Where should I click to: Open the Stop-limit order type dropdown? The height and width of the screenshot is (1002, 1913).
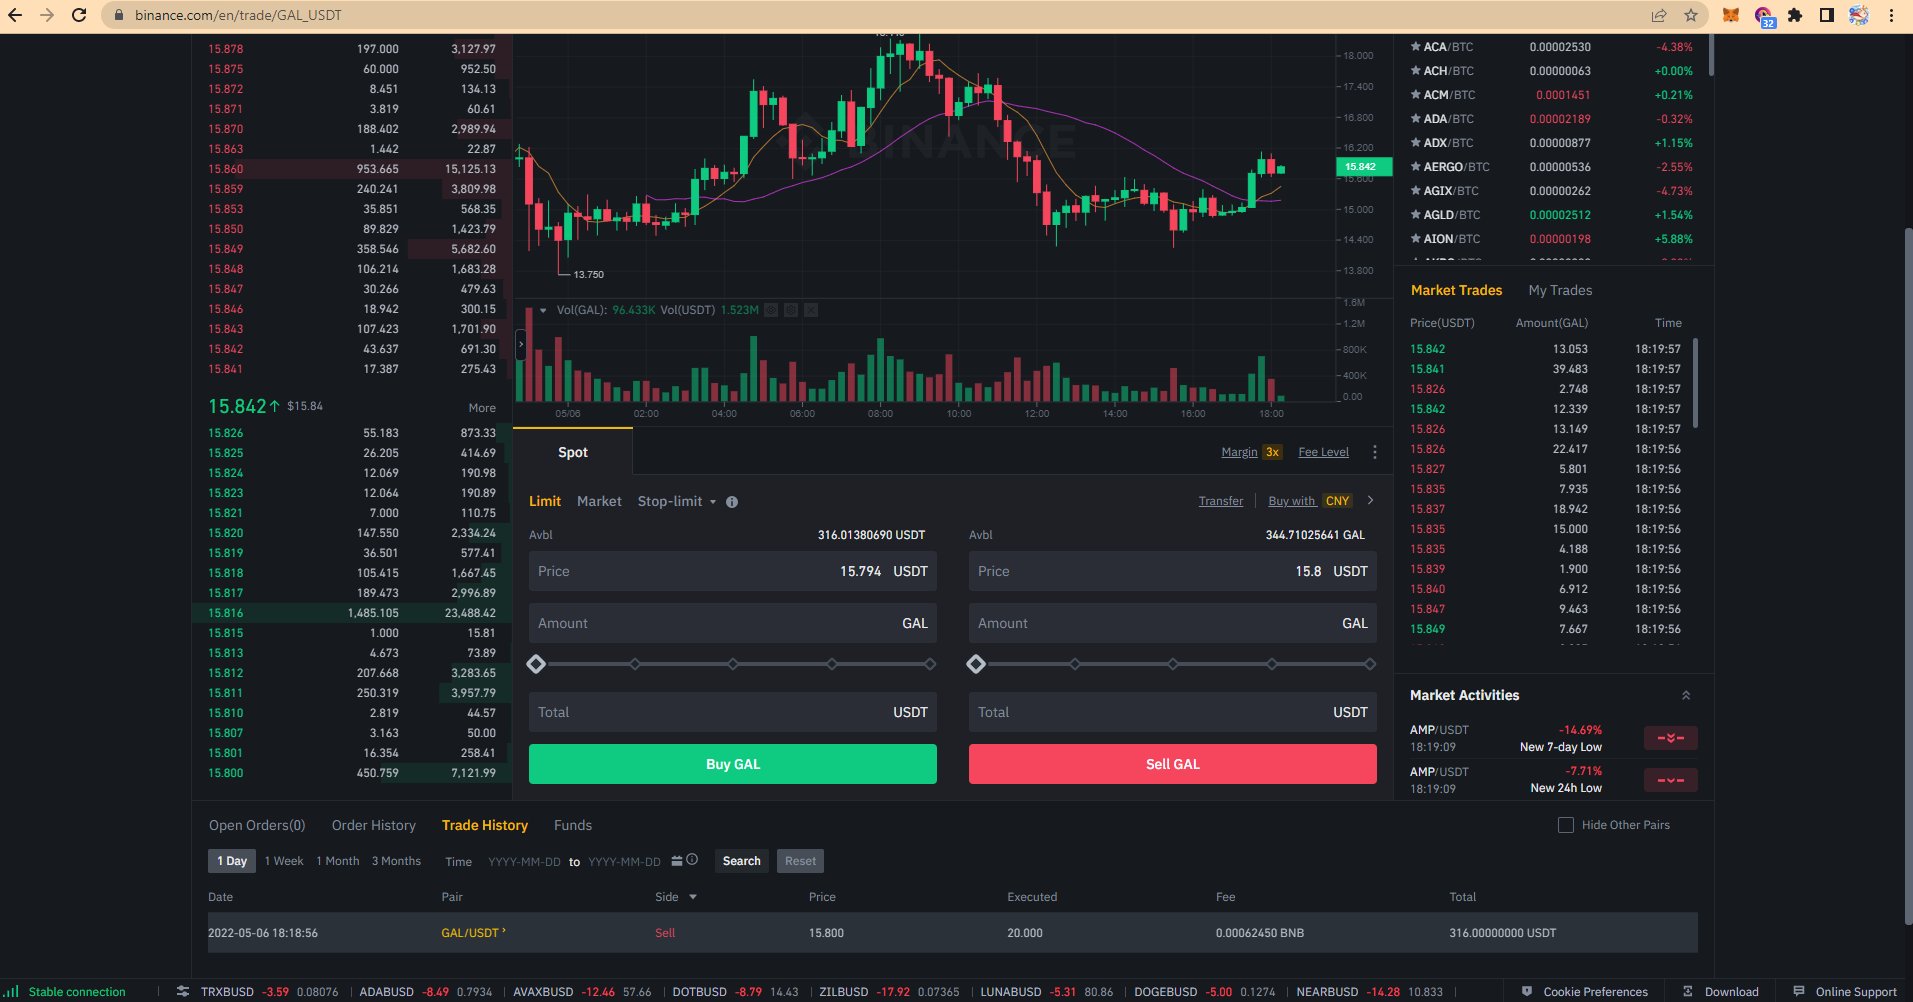pos(677,501)
